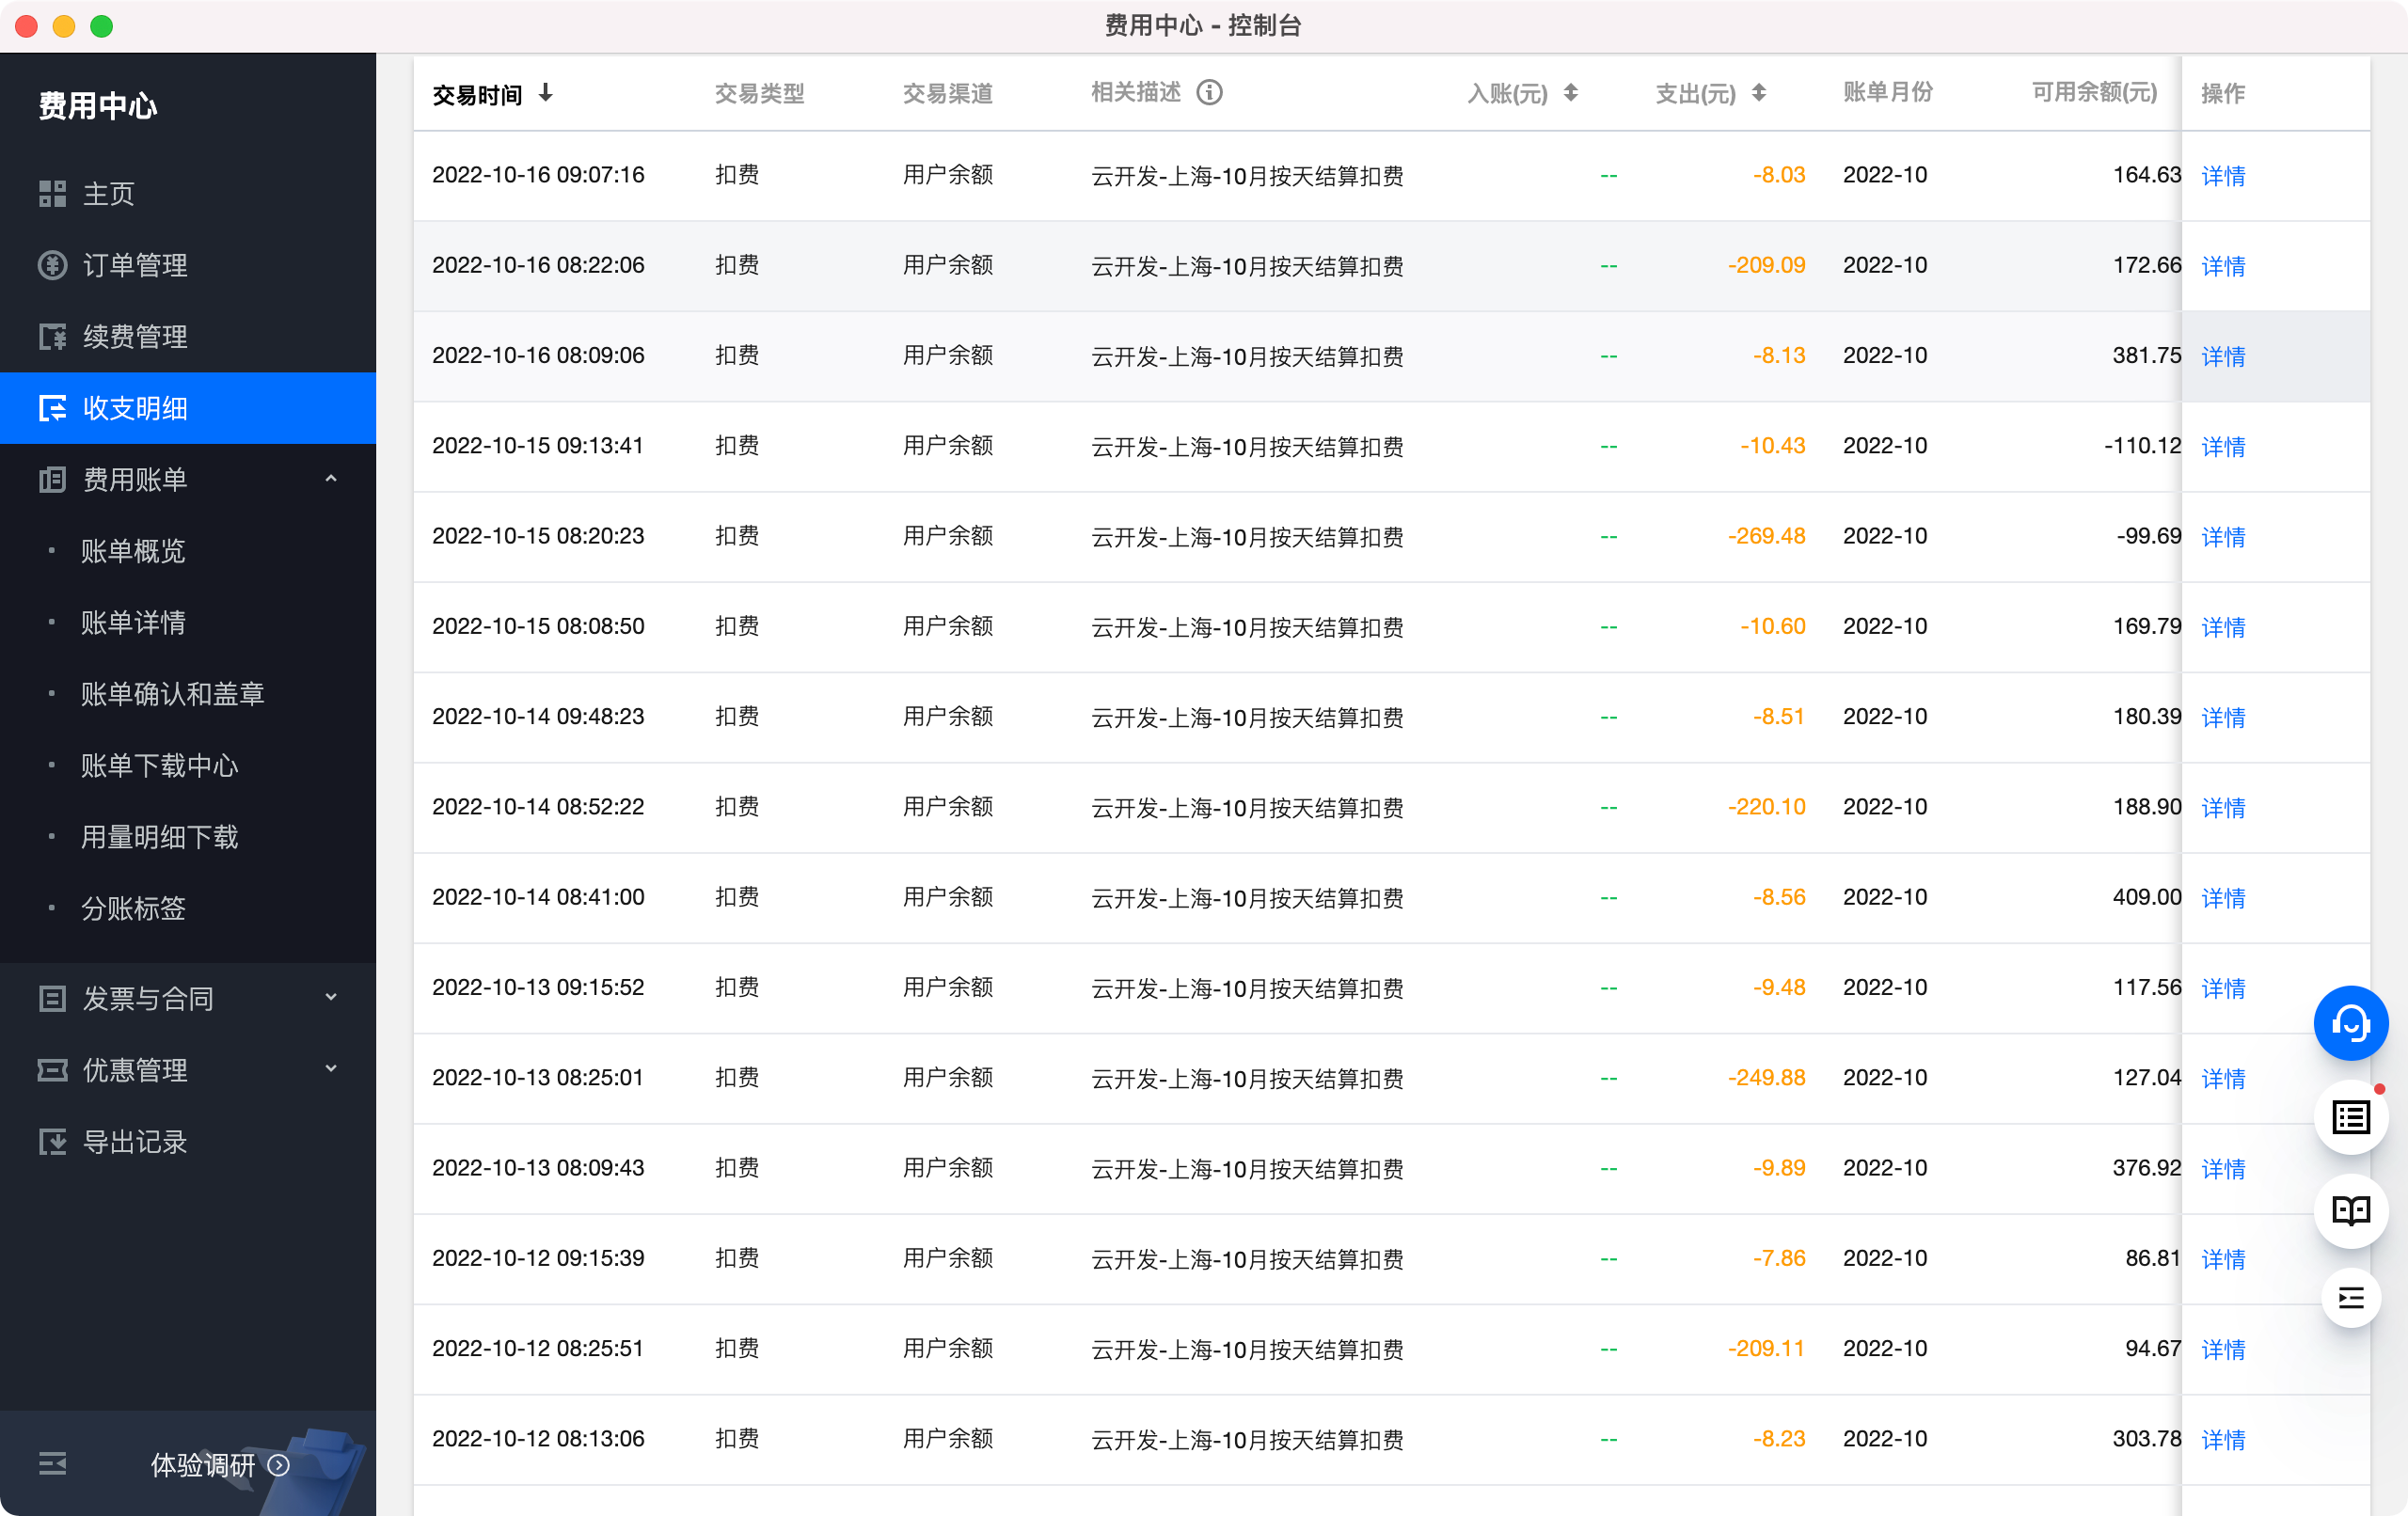2408x1516 pixels.
Task: Click the info icon beside 相关描述
Action: click(1209, 93)
